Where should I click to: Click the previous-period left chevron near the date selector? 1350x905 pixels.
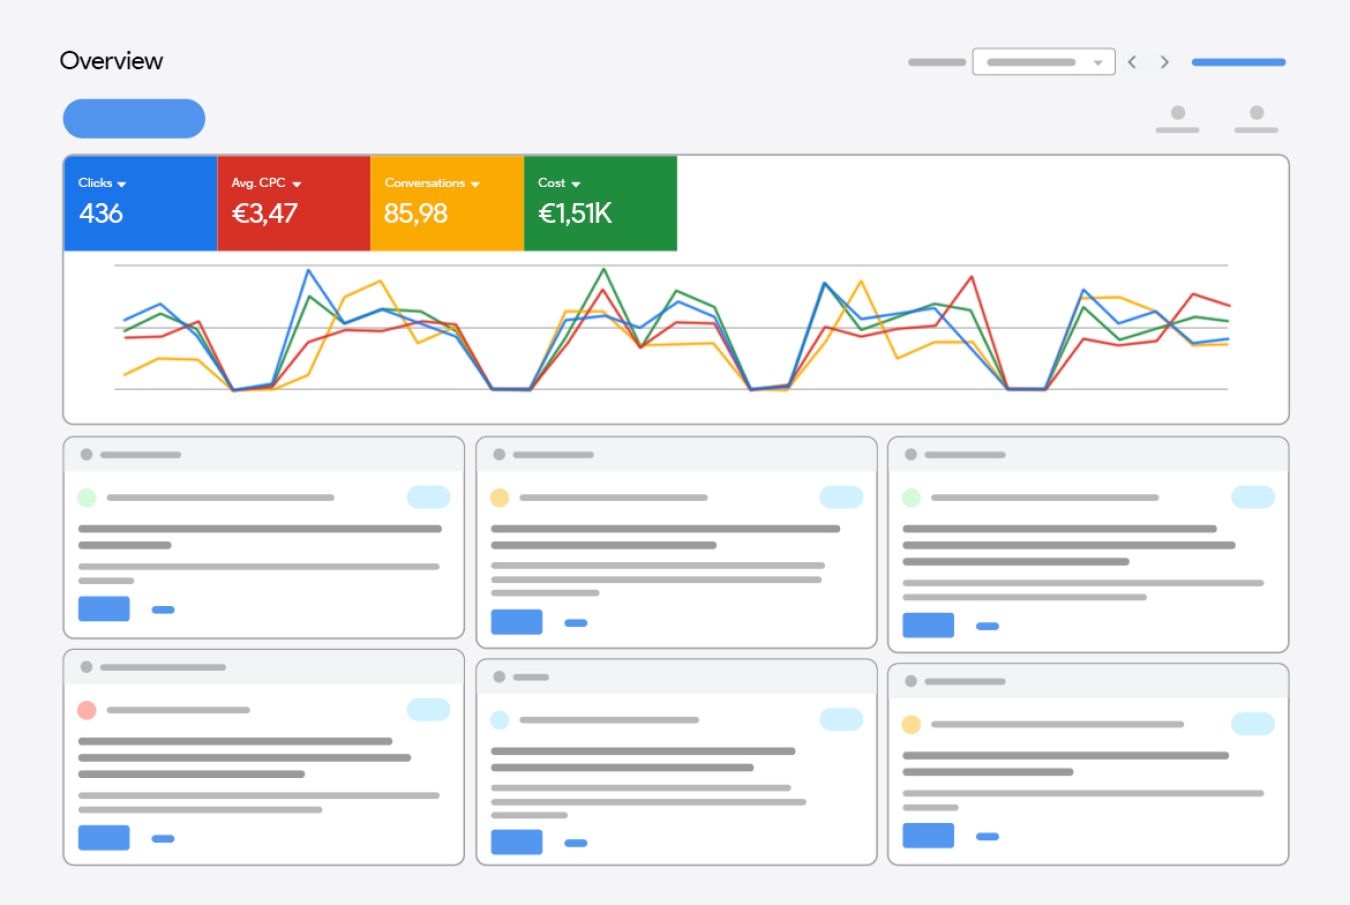tap(1132, 61)
